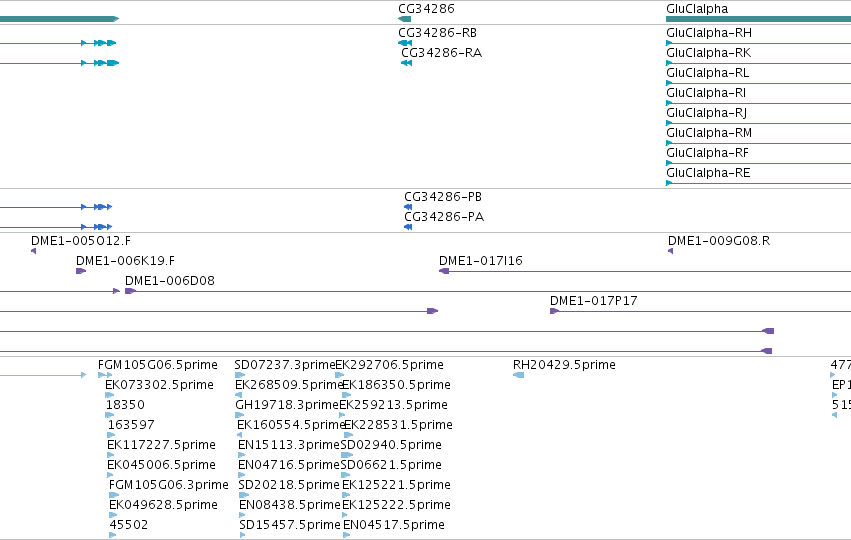This screenshot has width=851, height=540.
Task: Select GluClalpha-RM transcript
Action: 709,133
